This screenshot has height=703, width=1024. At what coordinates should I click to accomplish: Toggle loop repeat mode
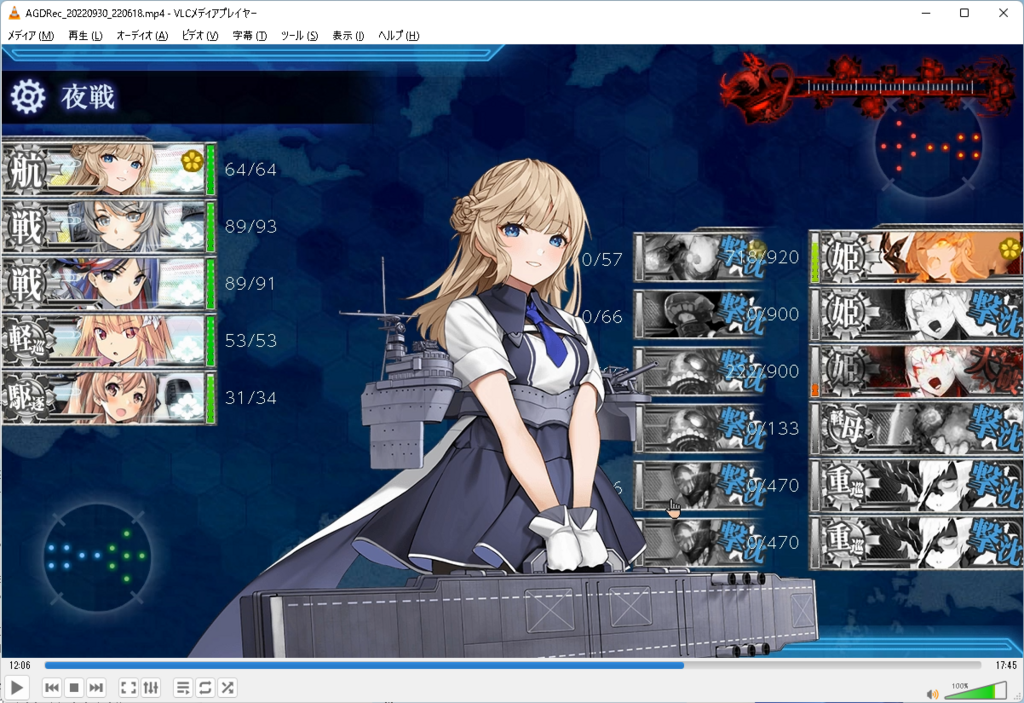click(x=205, y=688)
